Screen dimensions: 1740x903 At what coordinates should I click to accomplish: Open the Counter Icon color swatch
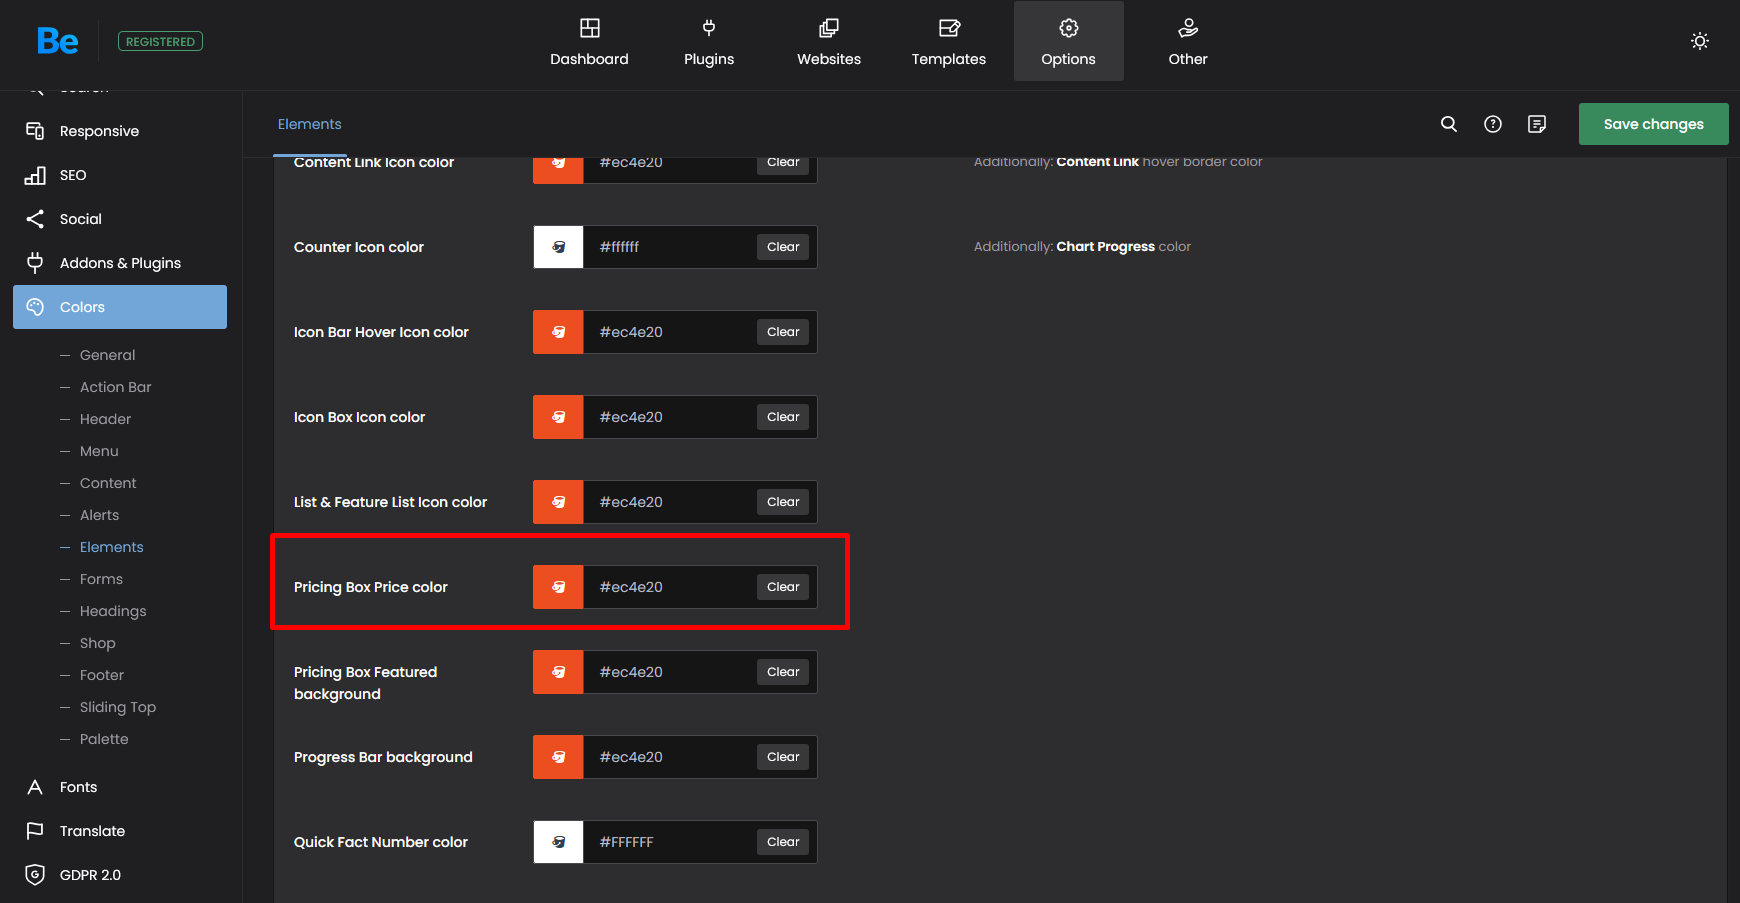[x=558, y=247]
